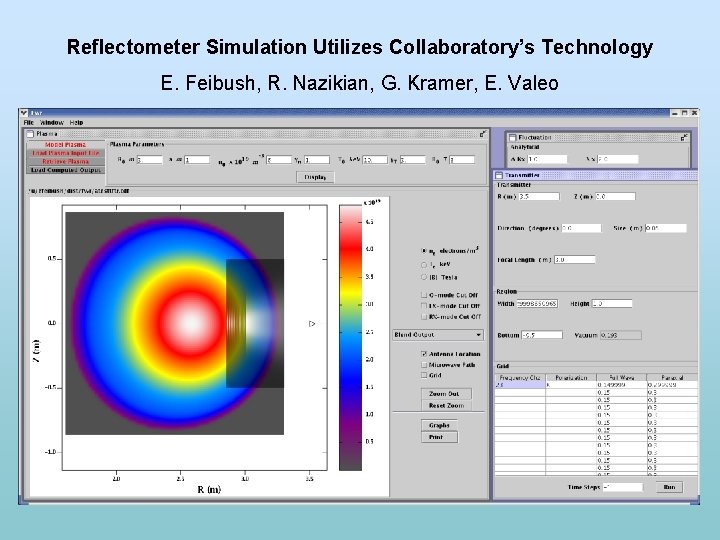The height and width of the screenshot is (540, 720).
Task: Click the Time Steps field
Action: click(622, 487)
